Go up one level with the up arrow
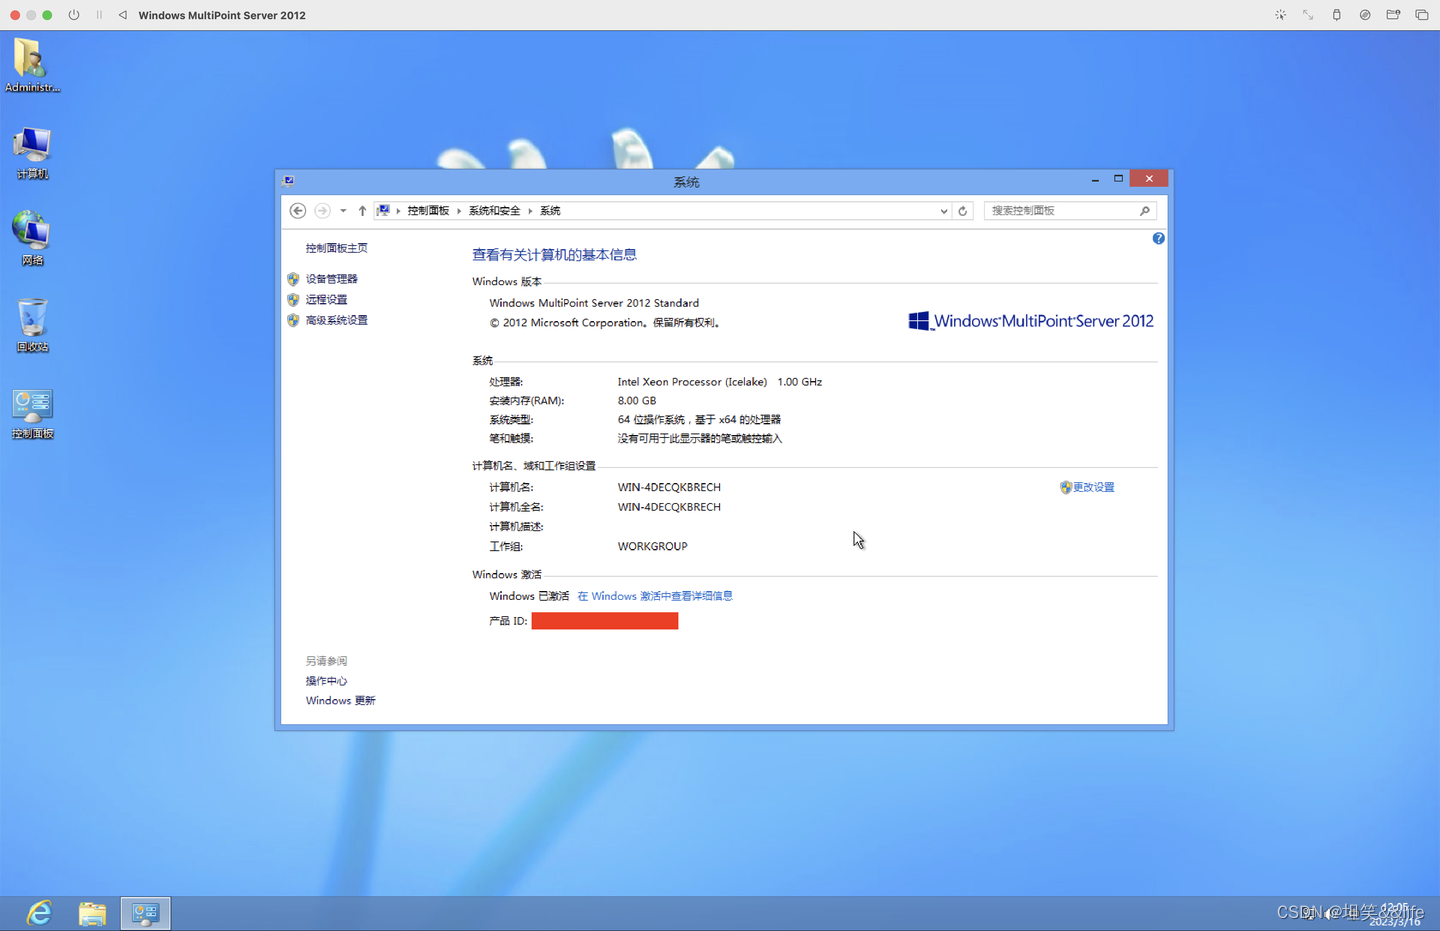Screen dimensions: 1440x931 (x=362, y=211)
